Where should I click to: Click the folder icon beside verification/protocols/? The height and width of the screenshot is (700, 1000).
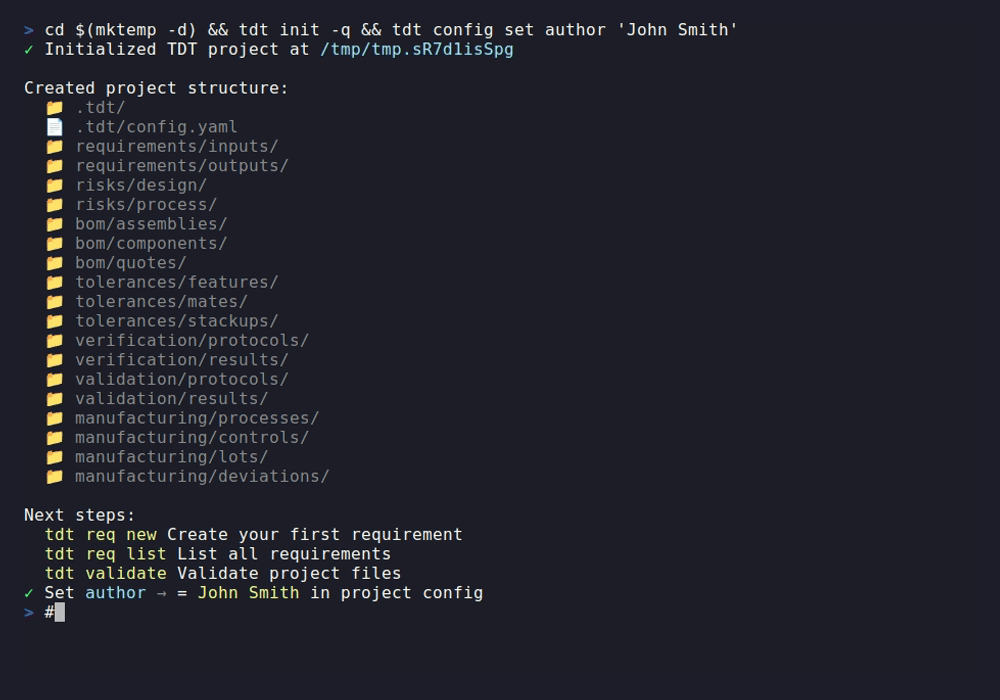point(54,340)
